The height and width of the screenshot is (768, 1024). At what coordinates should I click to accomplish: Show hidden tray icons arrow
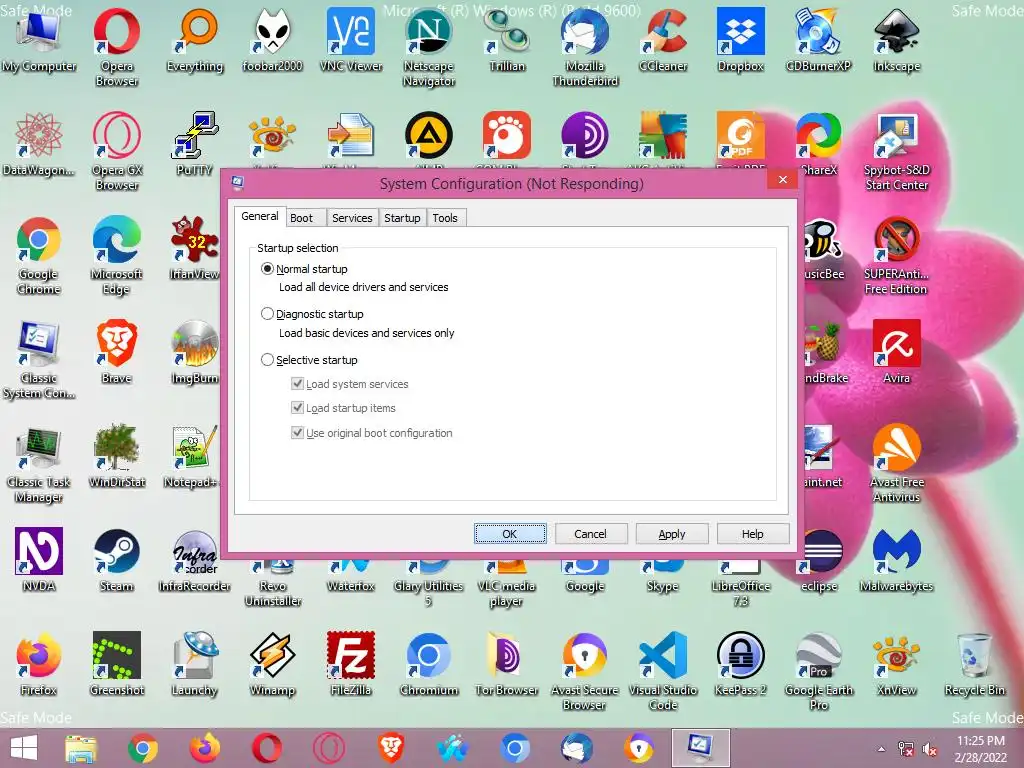(x=881, y=749)
